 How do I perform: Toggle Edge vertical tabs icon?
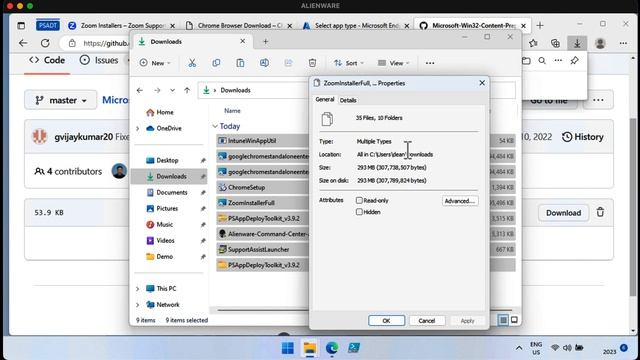pyautogui.click(x=21, y=25)
